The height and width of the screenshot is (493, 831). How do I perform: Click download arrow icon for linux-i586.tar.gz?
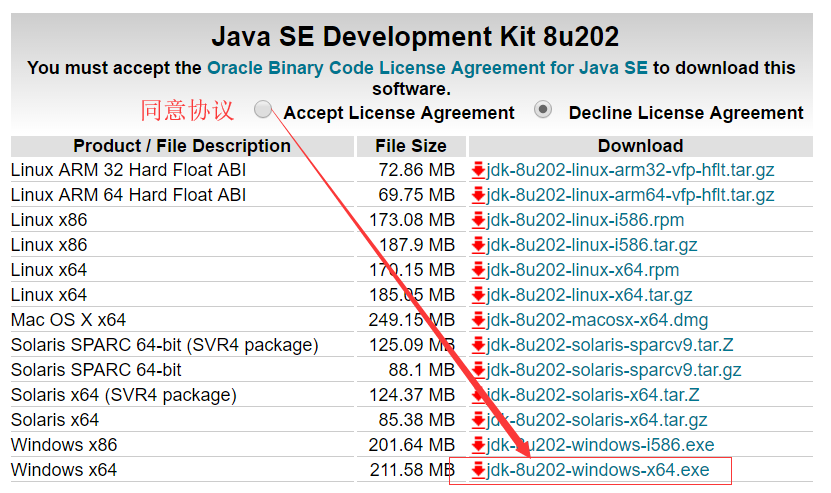(x=479, y=245)
